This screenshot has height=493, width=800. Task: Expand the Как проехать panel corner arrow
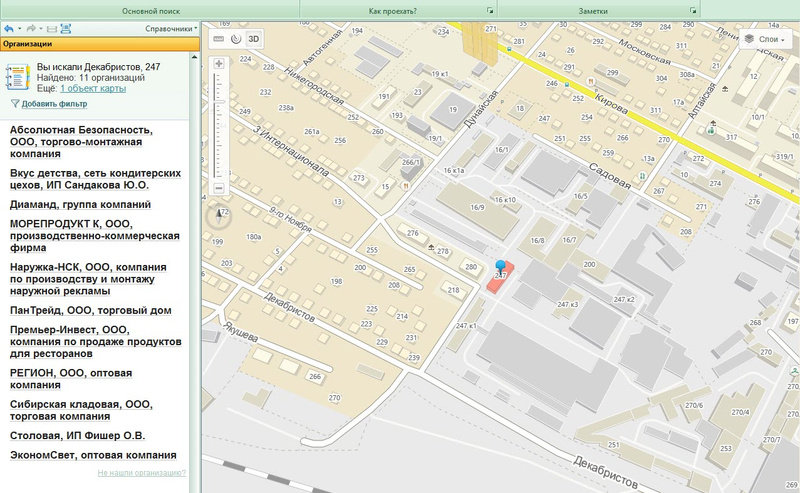click(x=490, y=10)
